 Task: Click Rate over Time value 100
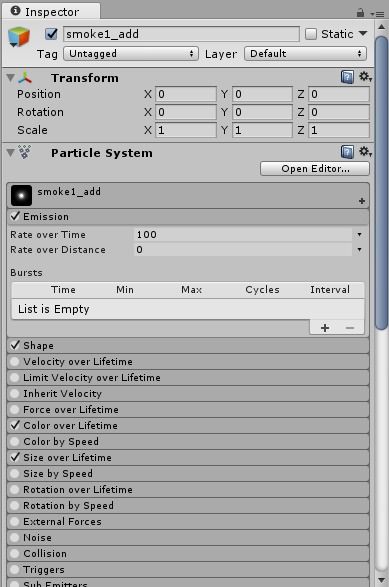coord(243,235)
